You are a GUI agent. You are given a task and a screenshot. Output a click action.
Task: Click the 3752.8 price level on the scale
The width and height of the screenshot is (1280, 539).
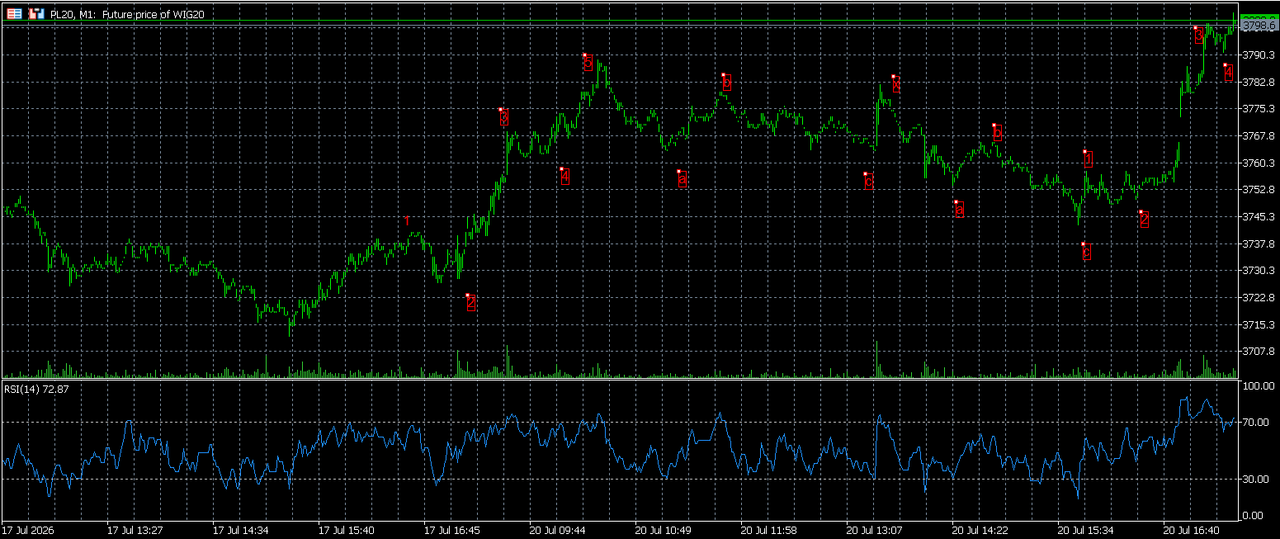[x=1257, y=190]
